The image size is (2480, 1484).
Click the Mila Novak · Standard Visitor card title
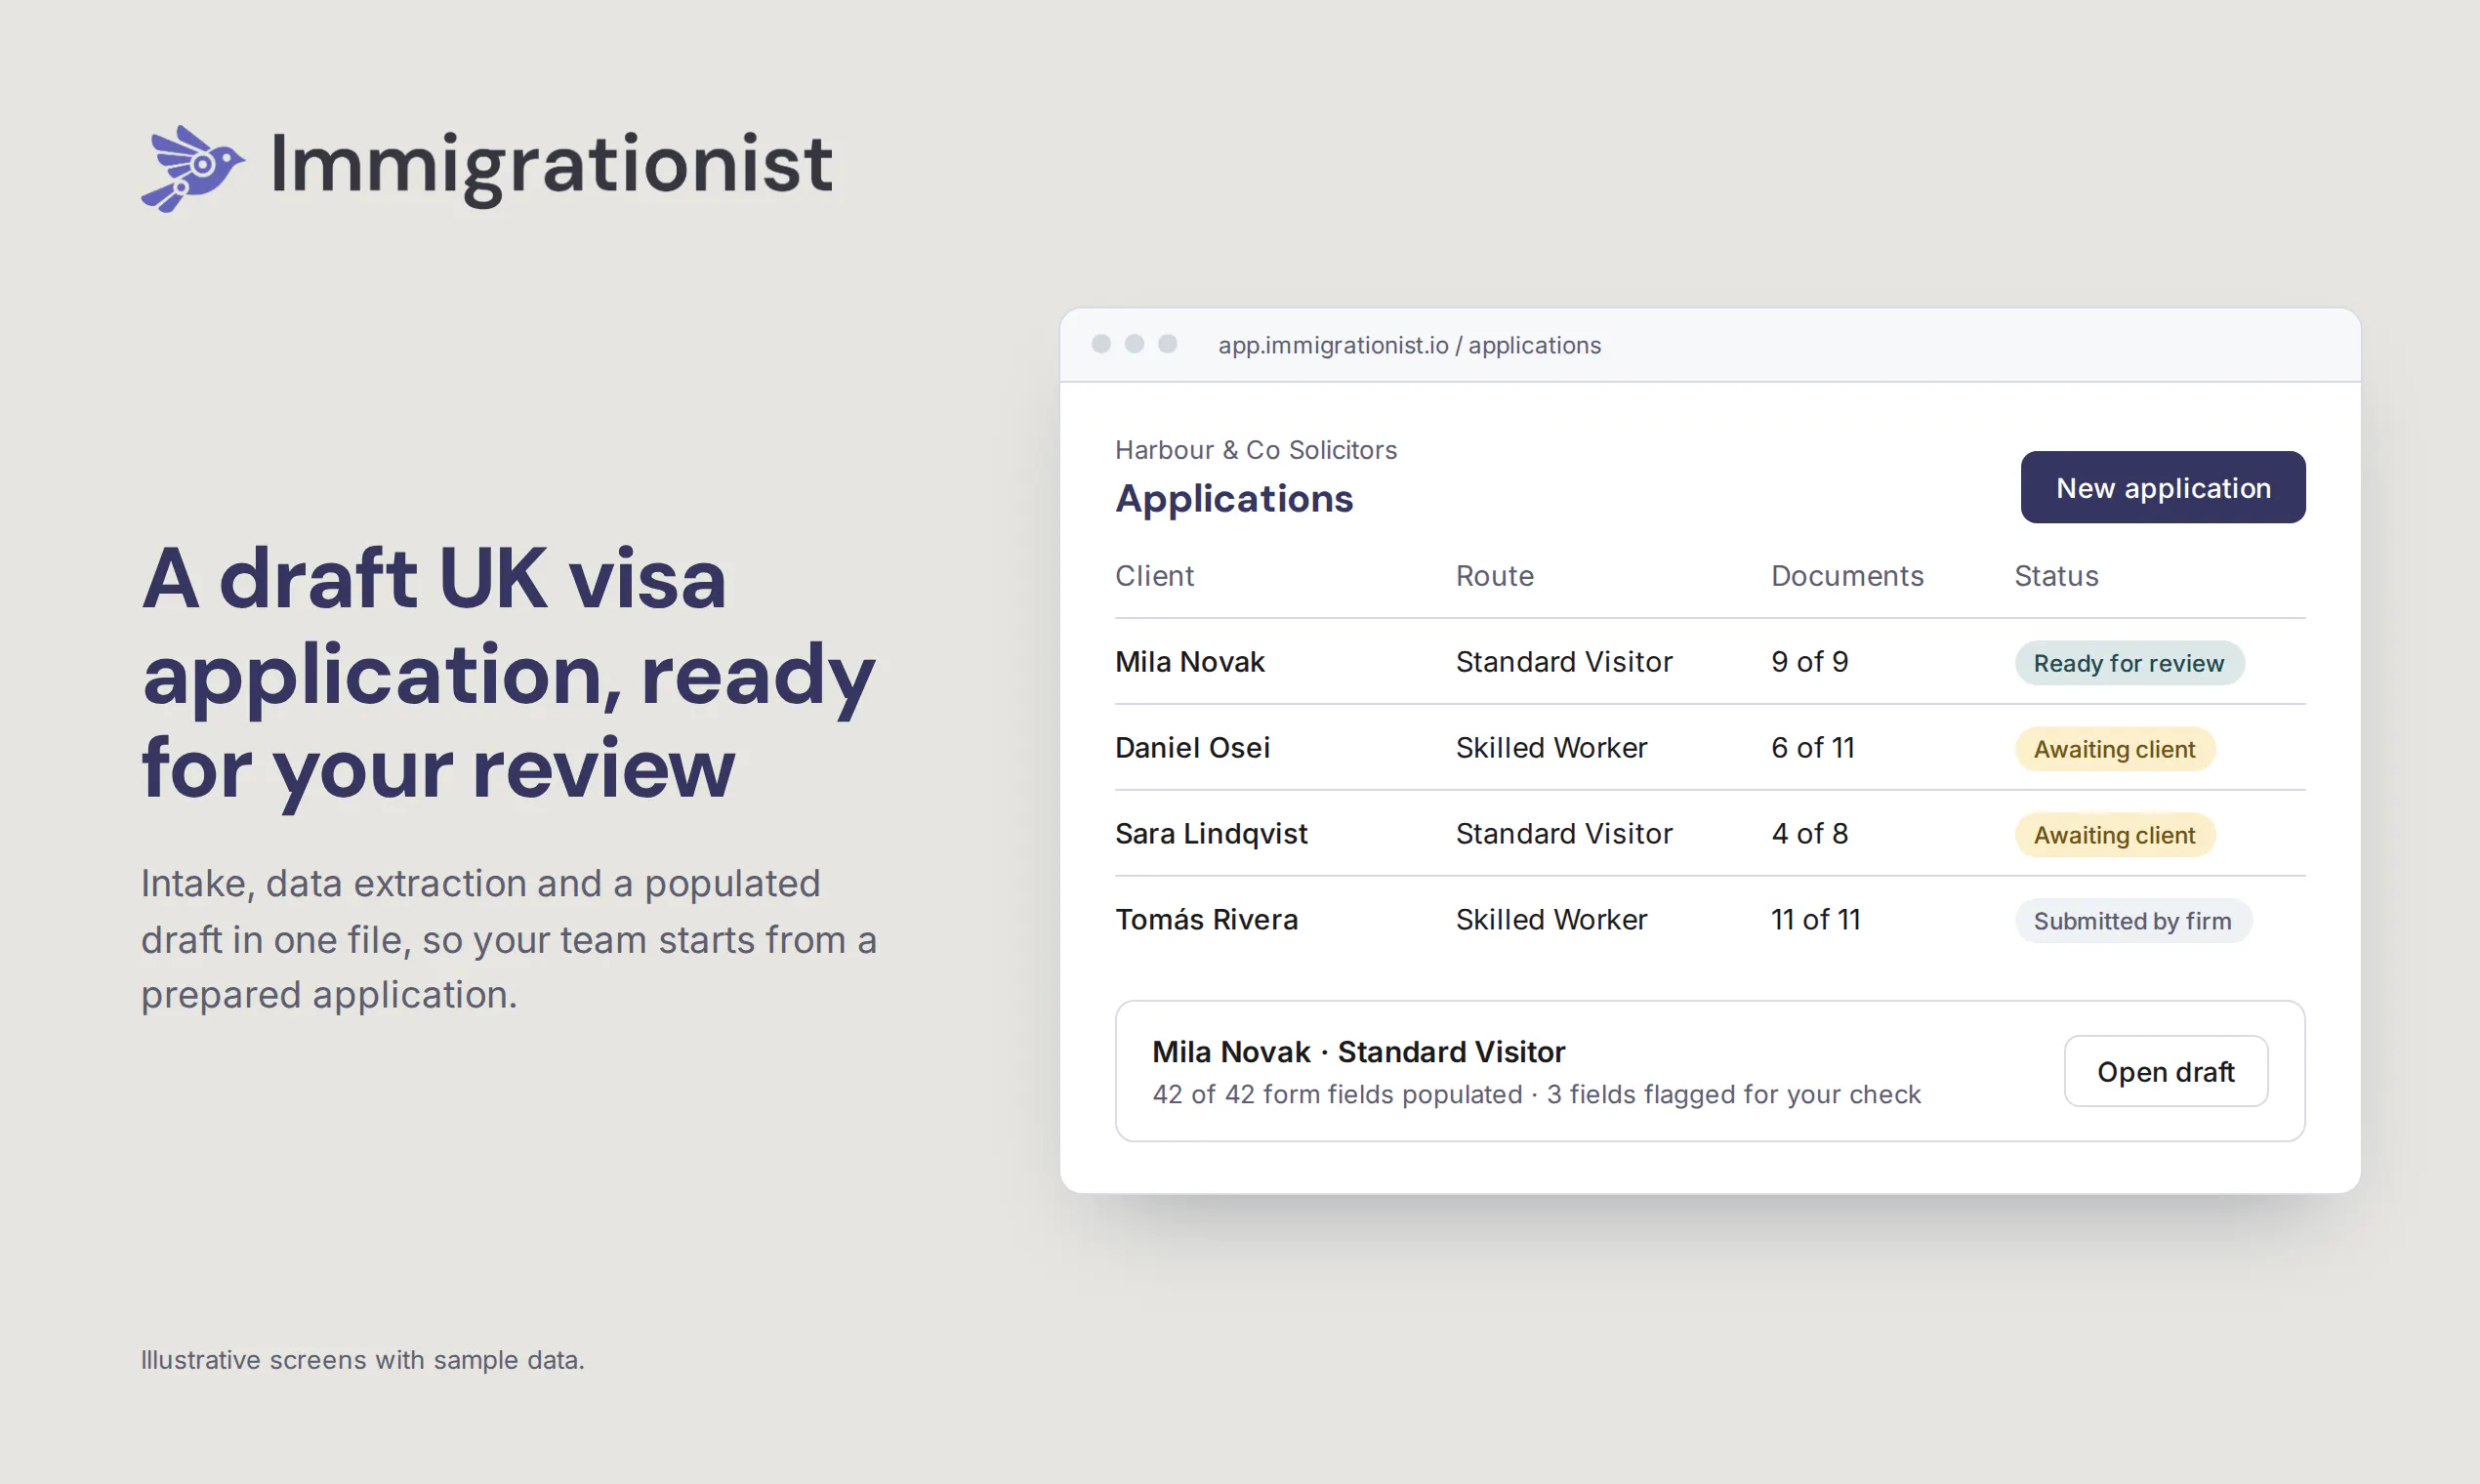pos(1357,1051)
